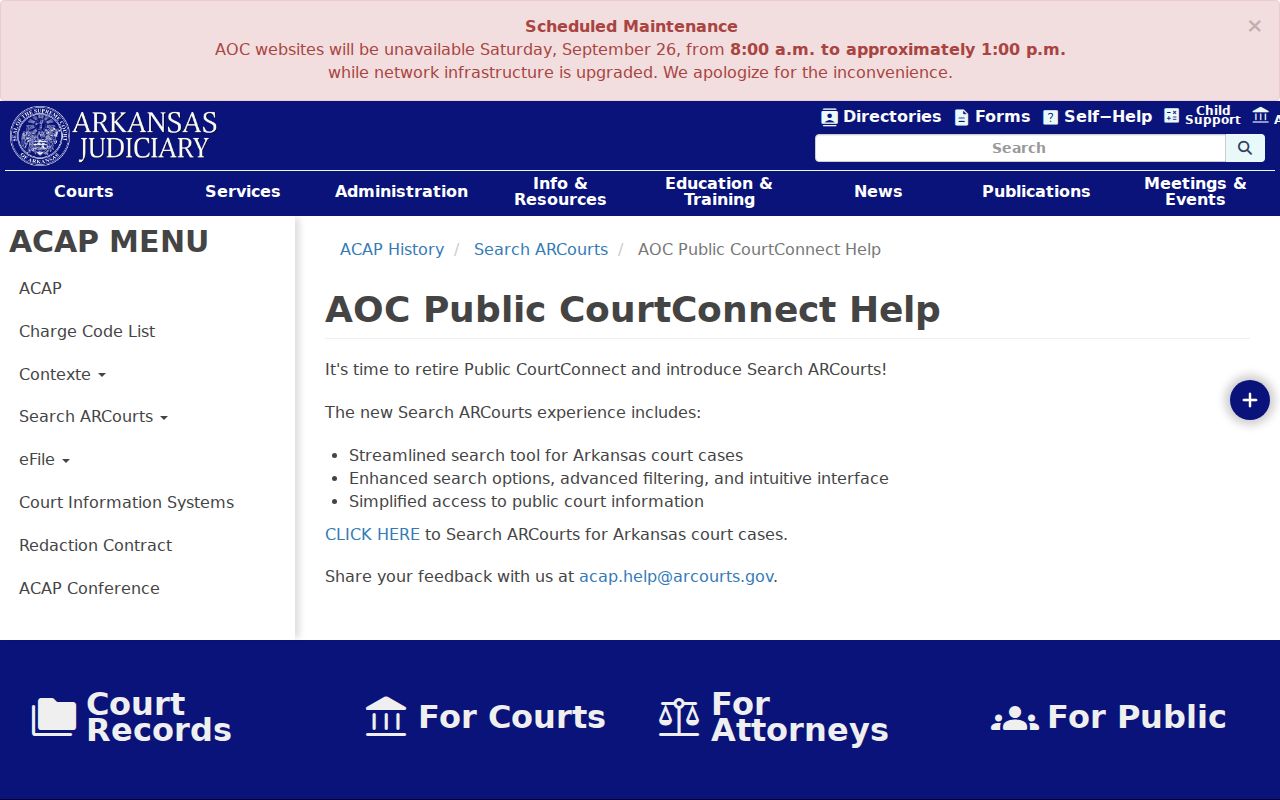Follow the CLICK HERE link
The width and height of the screenshot is (1280, 800).
click(372, 534)
